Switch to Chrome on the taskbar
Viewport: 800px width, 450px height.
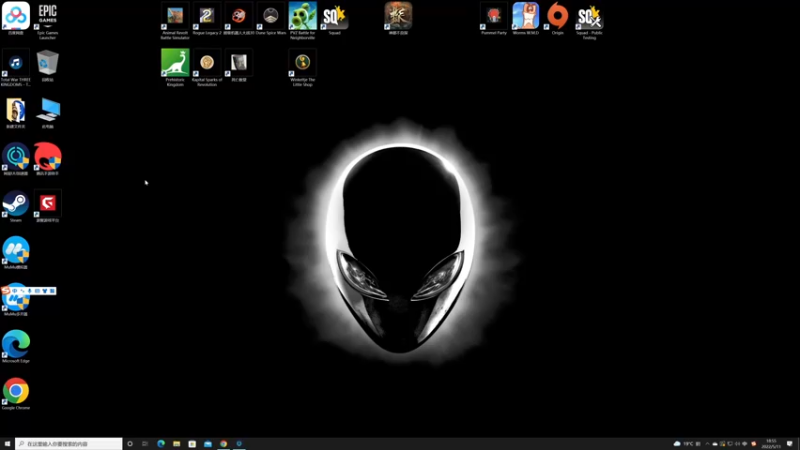223,444
